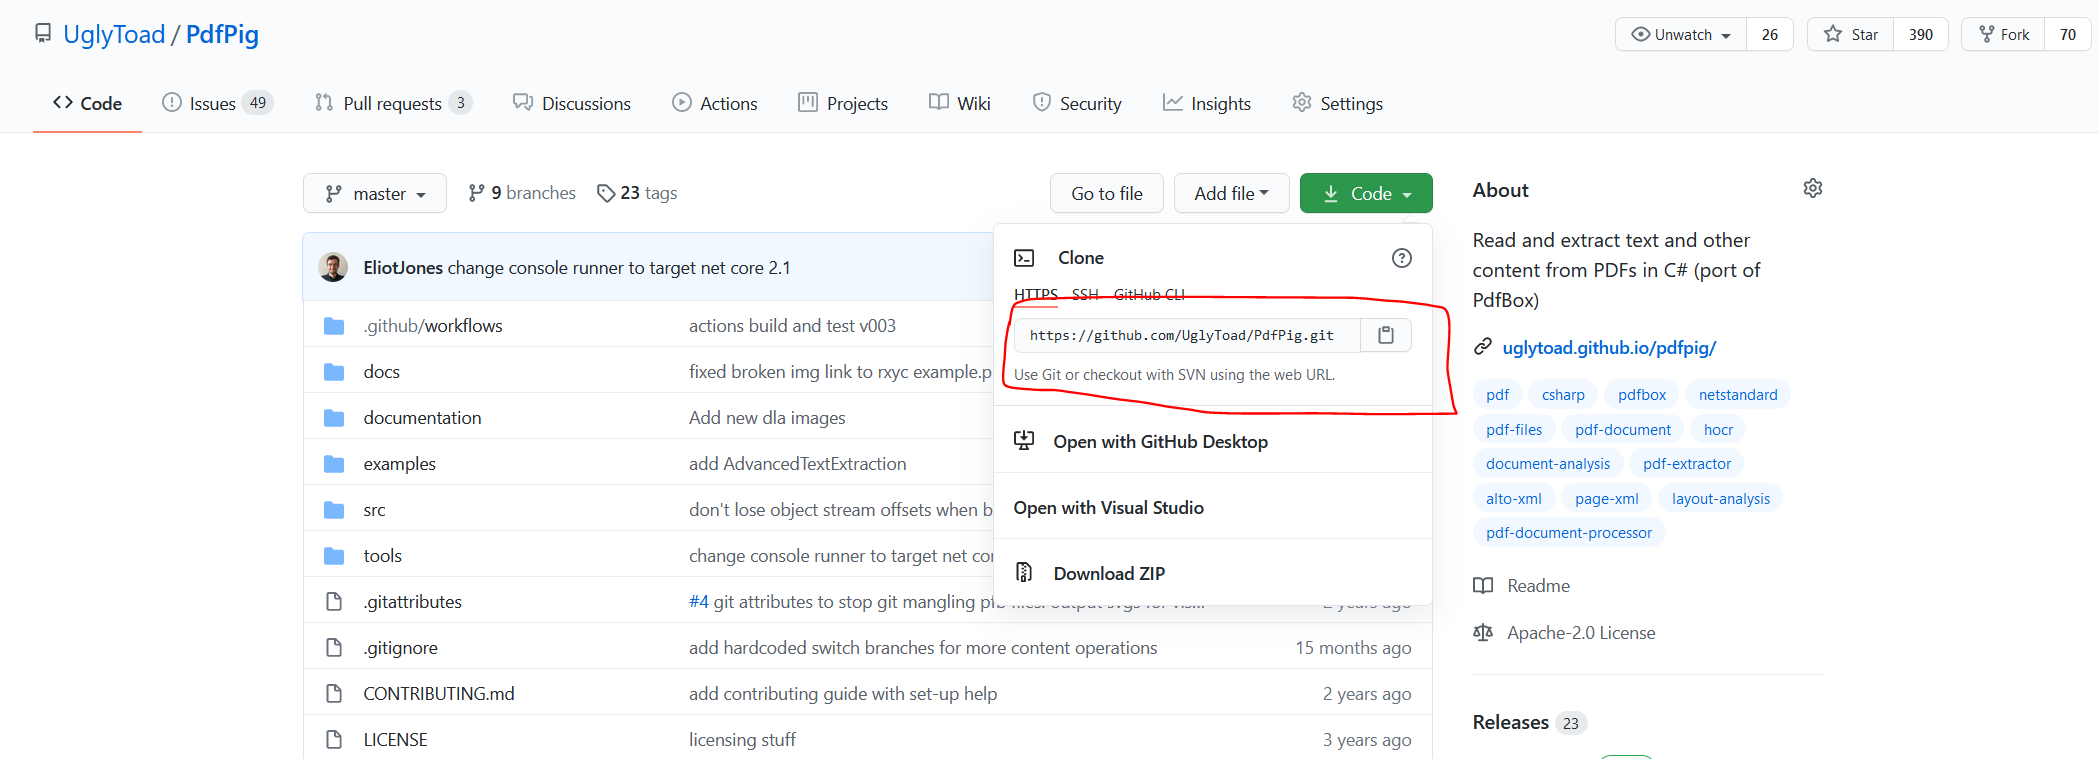Go to the Discussions tab
This screenshot has width=2099, height=759.
coord(572,103)
